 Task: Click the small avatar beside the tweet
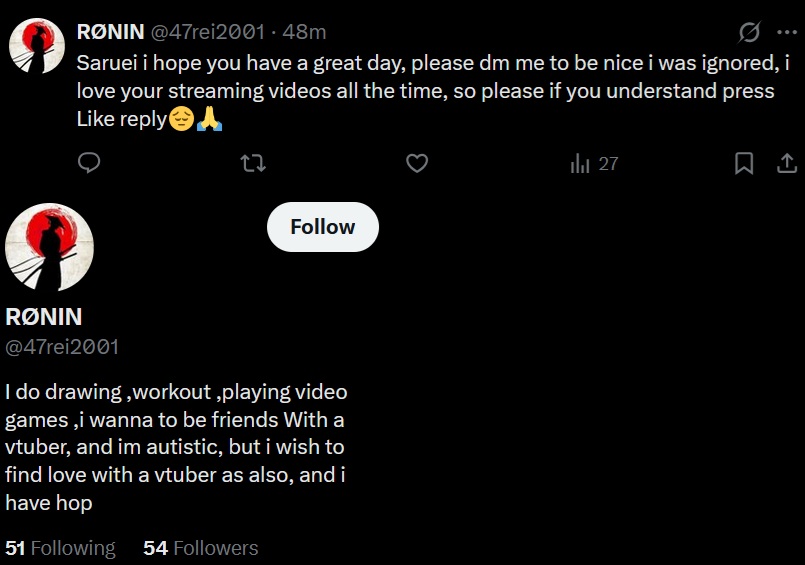(x=38, y=46)
